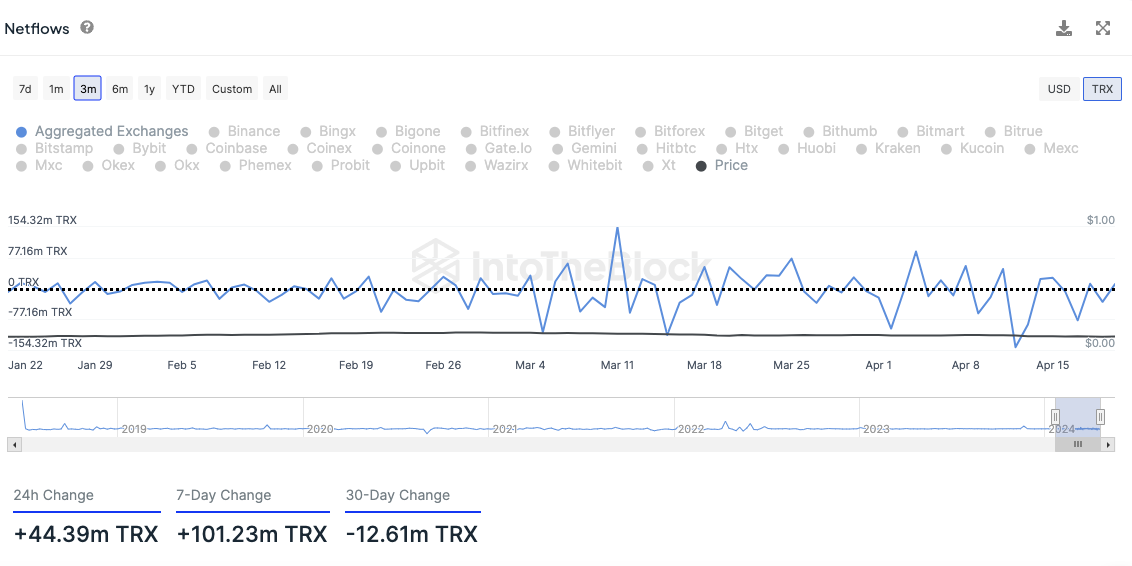Toggle the Price legend series
The width and height of the screenshot is (1132, 566).
[722, 165]
